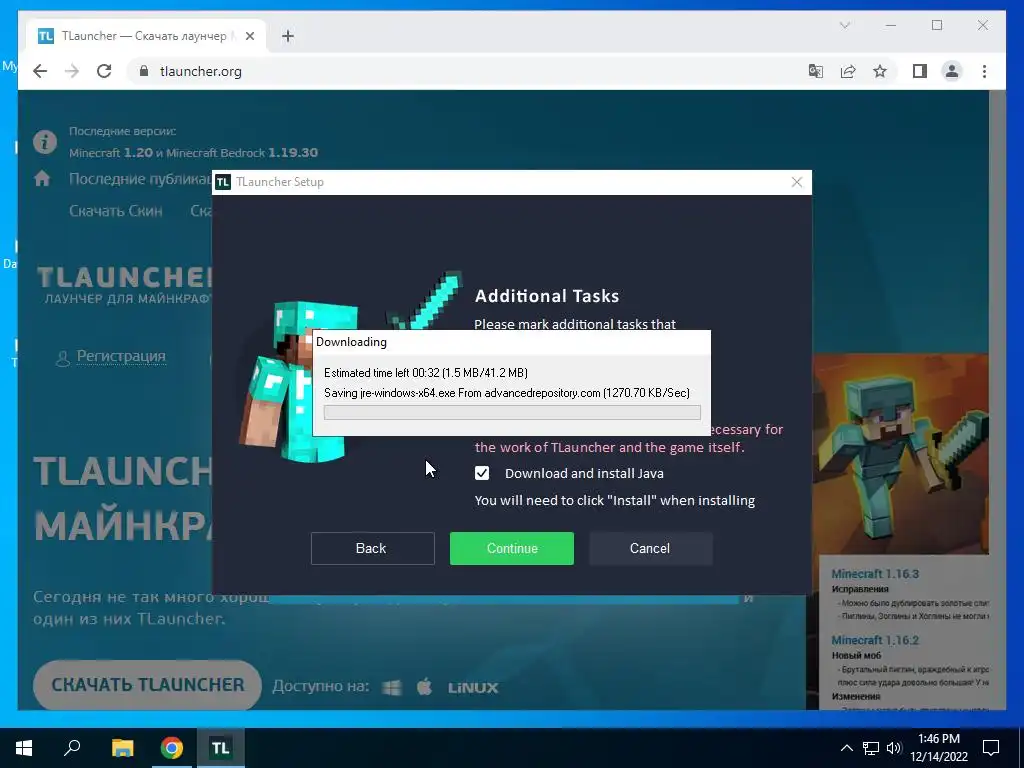Toggle the Chrome side panel icon

click(x=920, y=71)
